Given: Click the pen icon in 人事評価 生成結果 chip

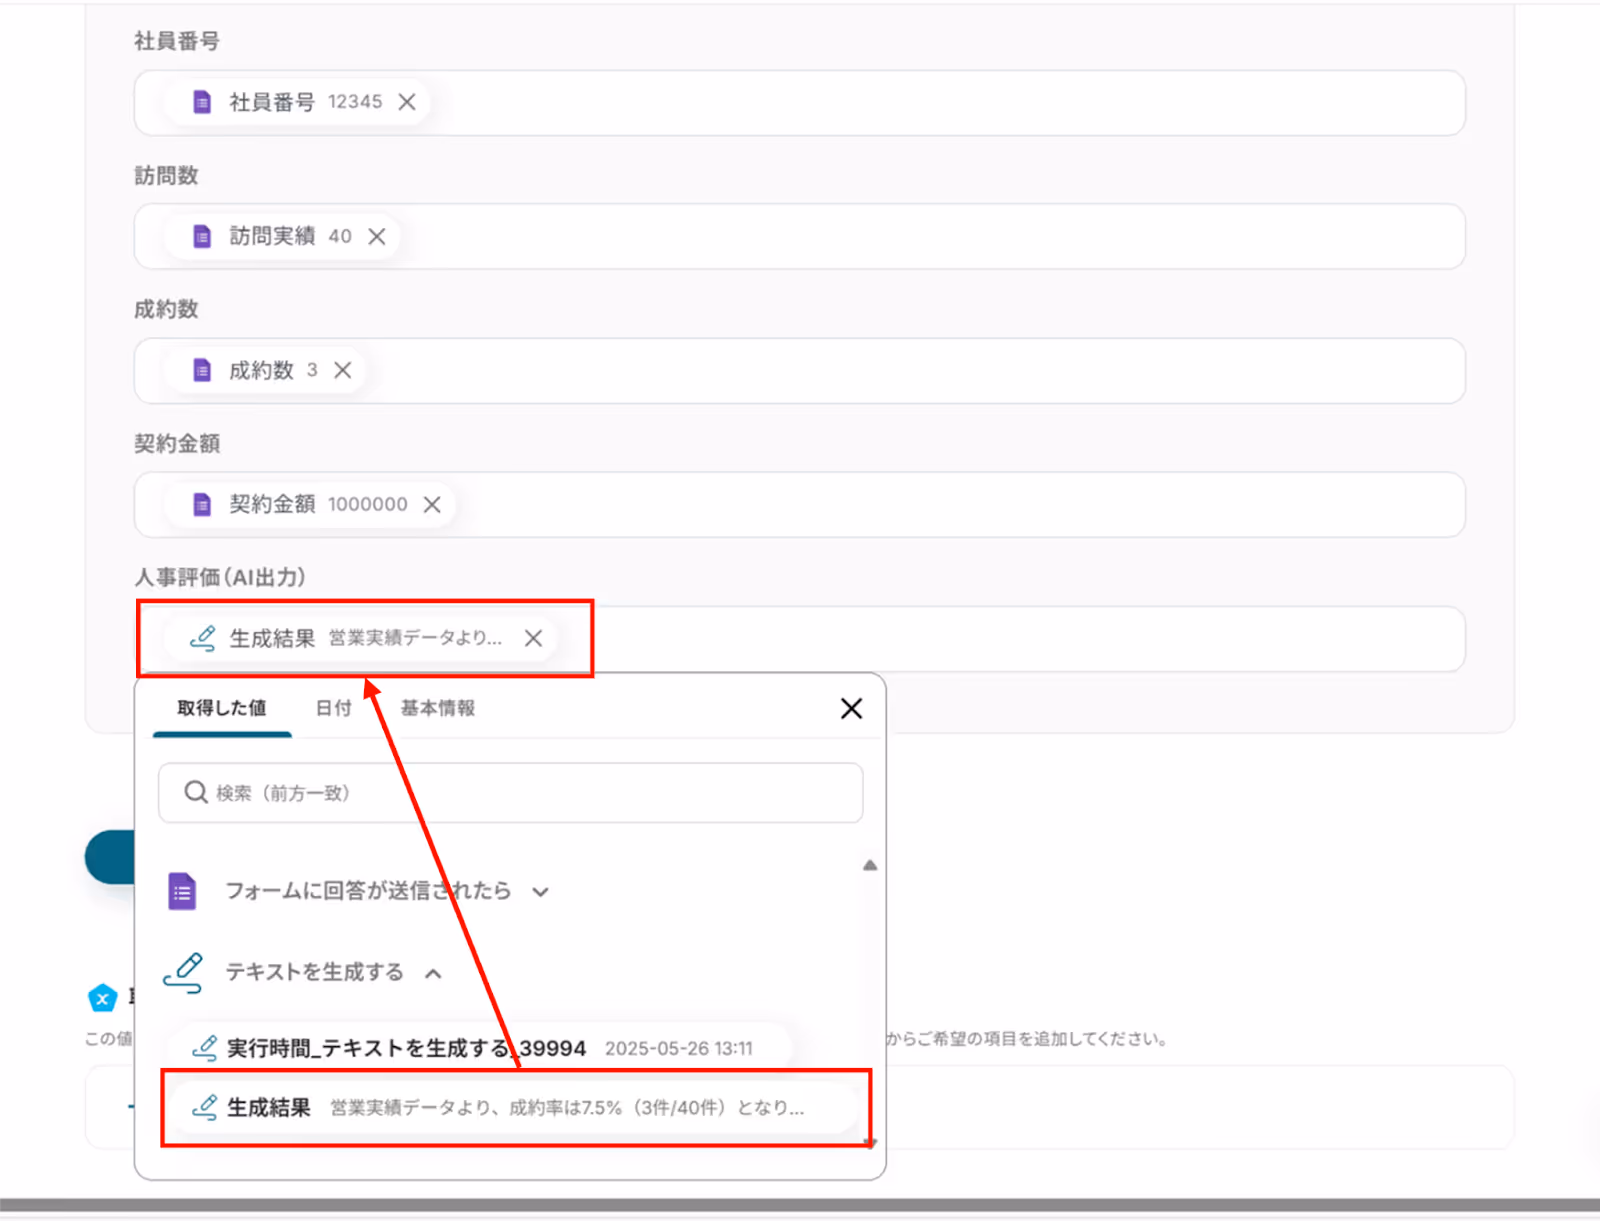Looking at the screenshot, I should click(203, 638).
